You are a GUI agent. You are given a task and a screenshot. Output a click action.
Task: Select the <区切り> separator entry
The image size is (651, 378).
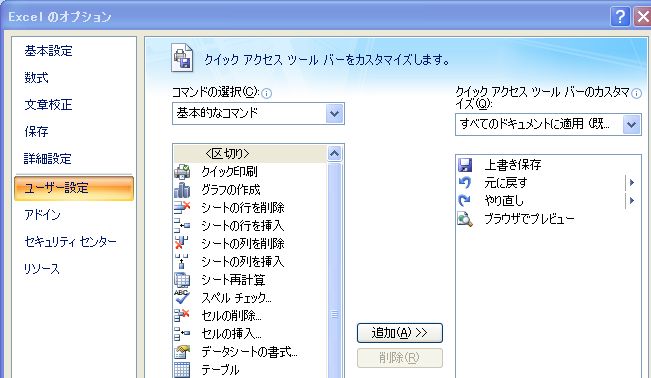click(250, 154)
